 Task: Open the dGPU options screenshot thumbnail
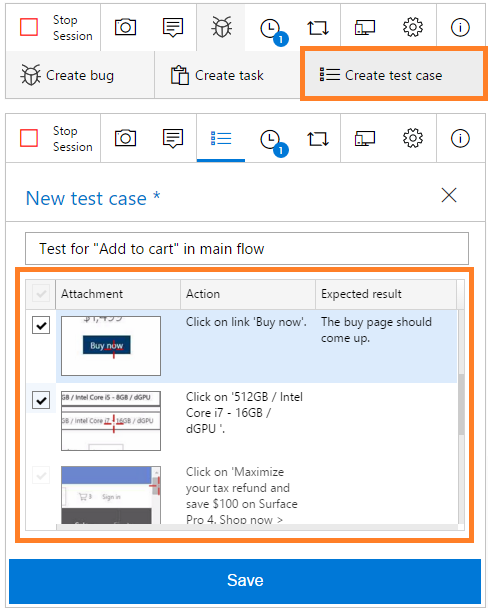111,421
